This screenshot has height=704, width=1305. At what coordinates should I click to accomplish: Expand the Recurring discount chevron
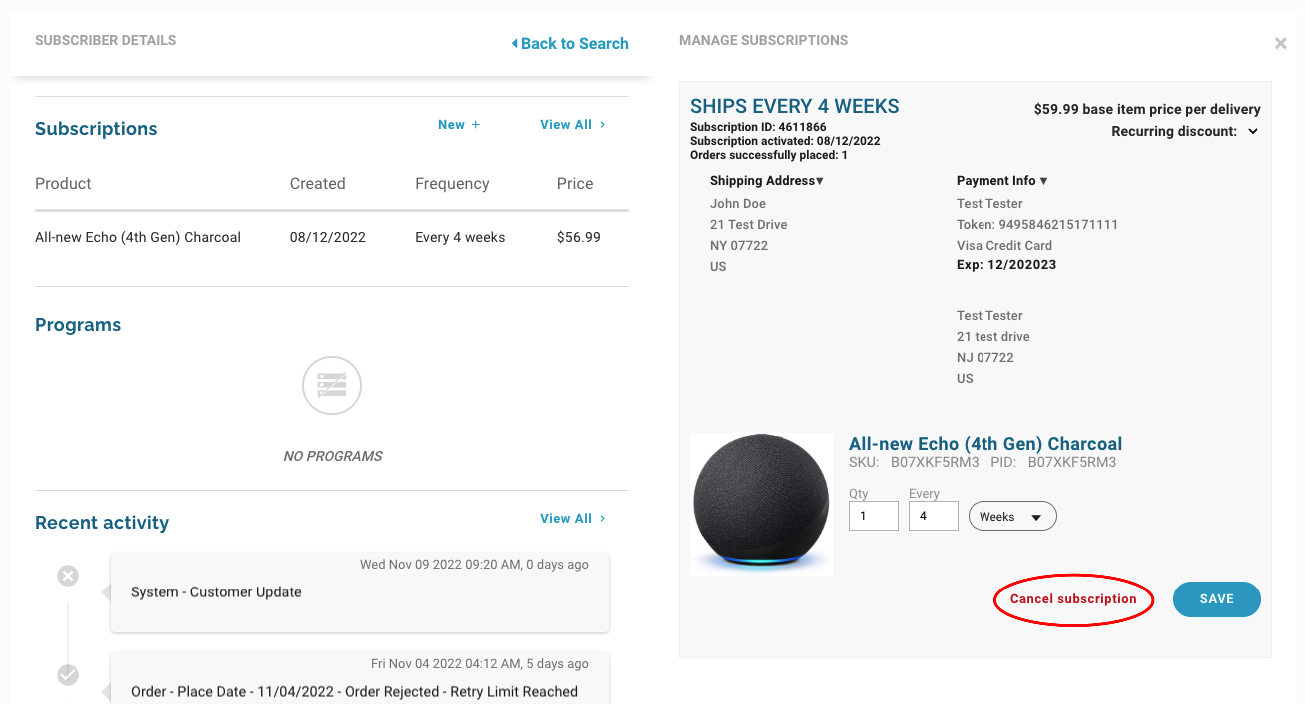pos(1253,132)
